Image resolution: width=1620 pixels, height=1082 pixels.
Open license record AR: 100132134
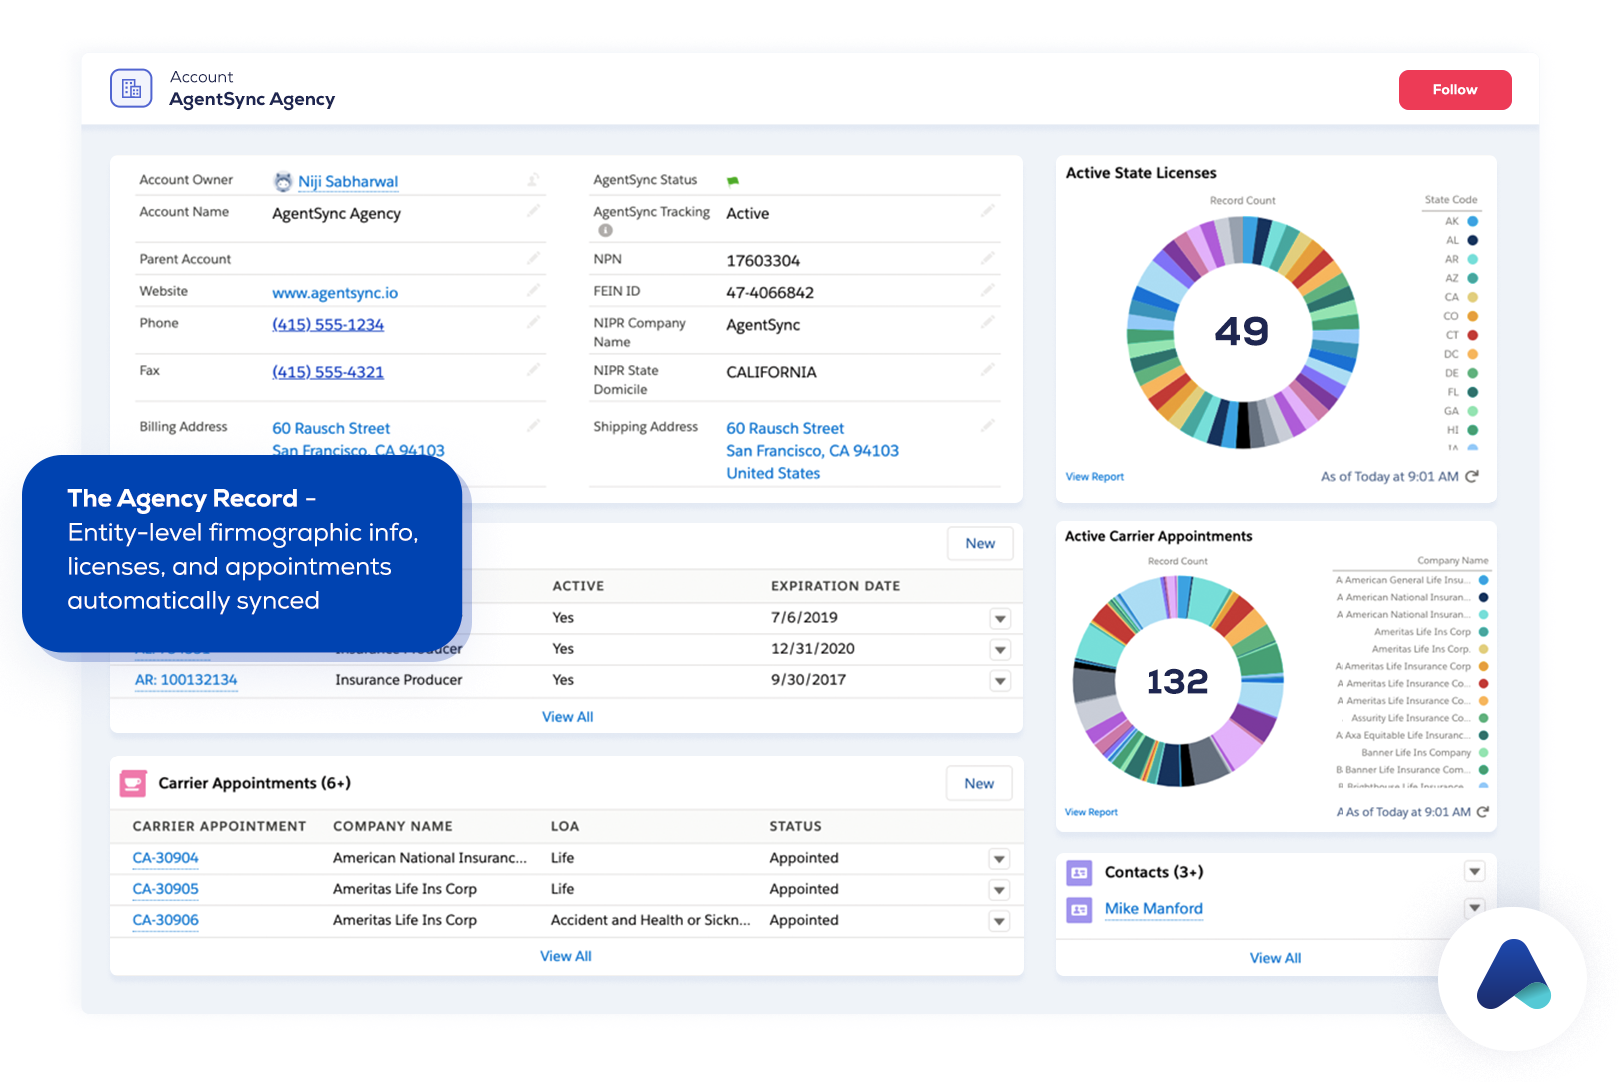coord(185,680)
